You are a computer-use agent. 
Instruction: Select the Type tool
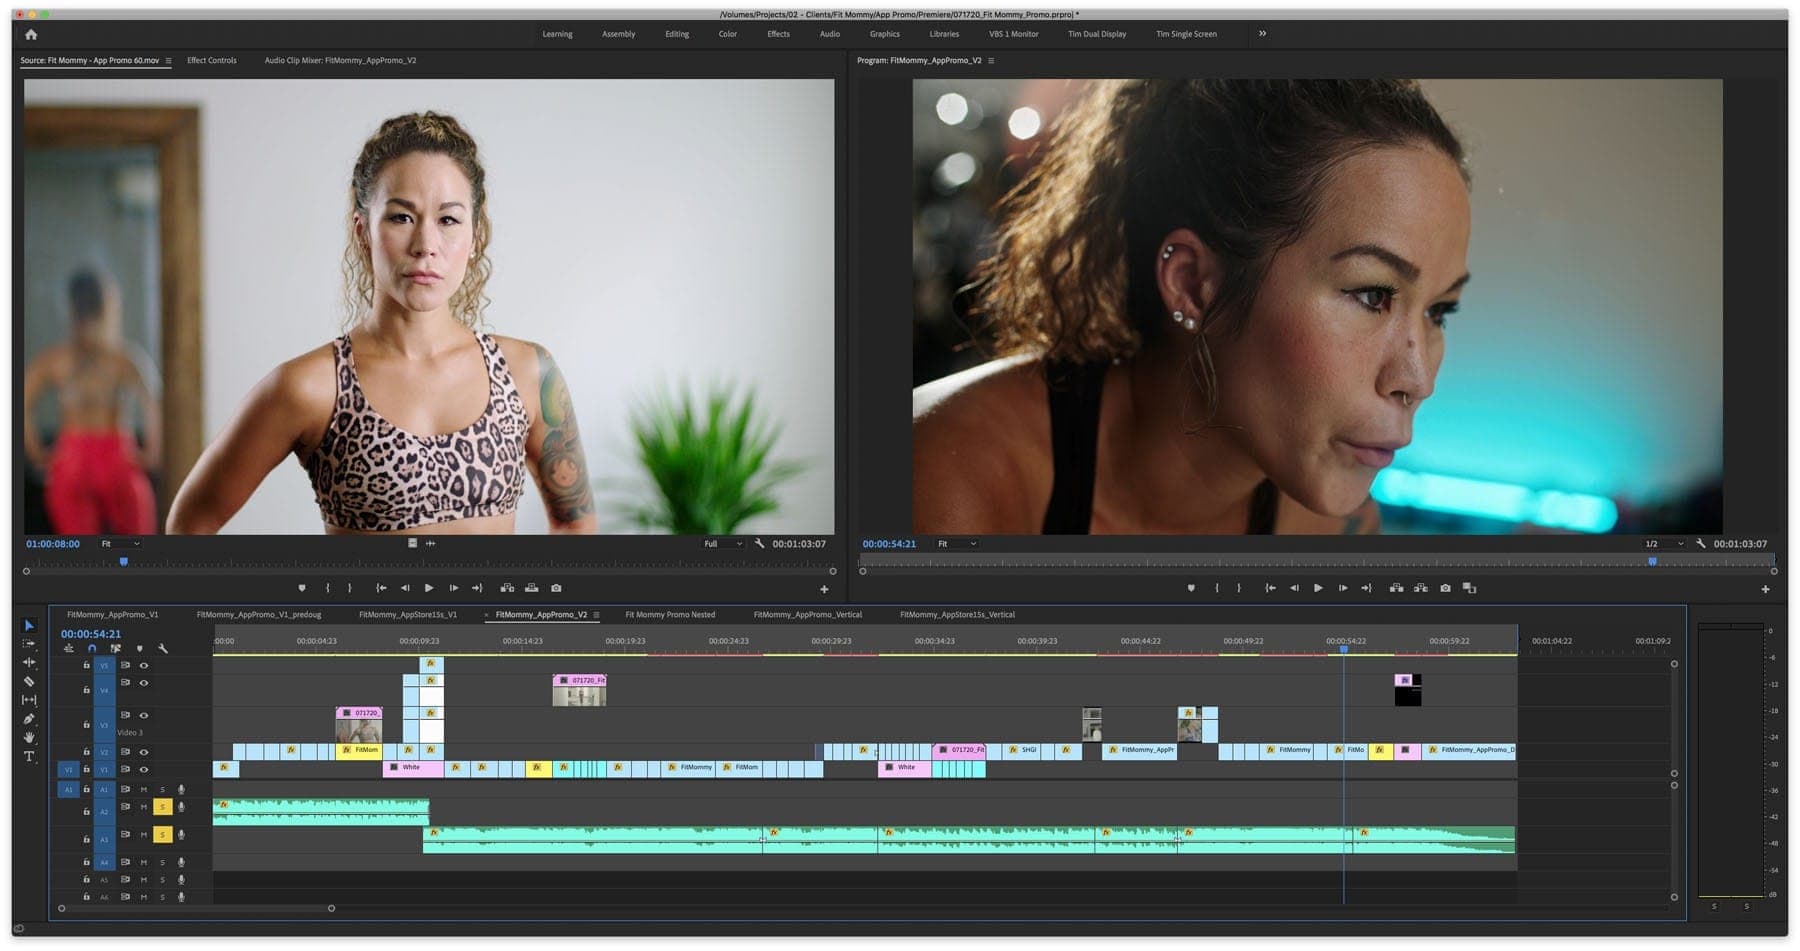pyautogui.click(x=29, y=756)
